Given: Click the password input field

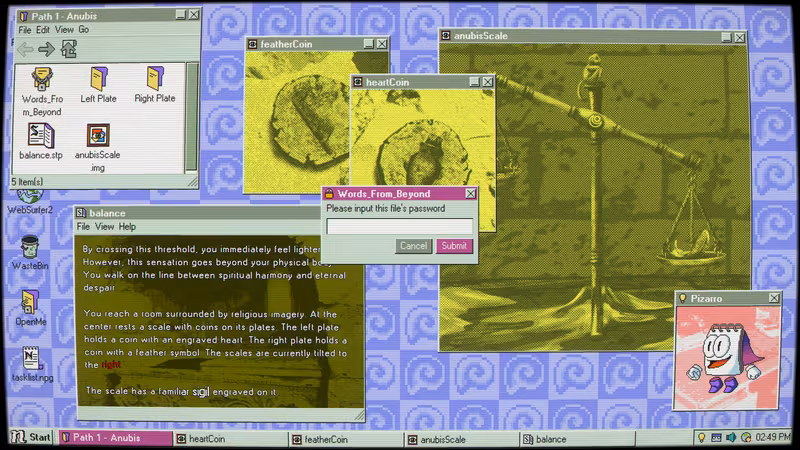Looking at the screenshot, I should click(x=399, y=226).
